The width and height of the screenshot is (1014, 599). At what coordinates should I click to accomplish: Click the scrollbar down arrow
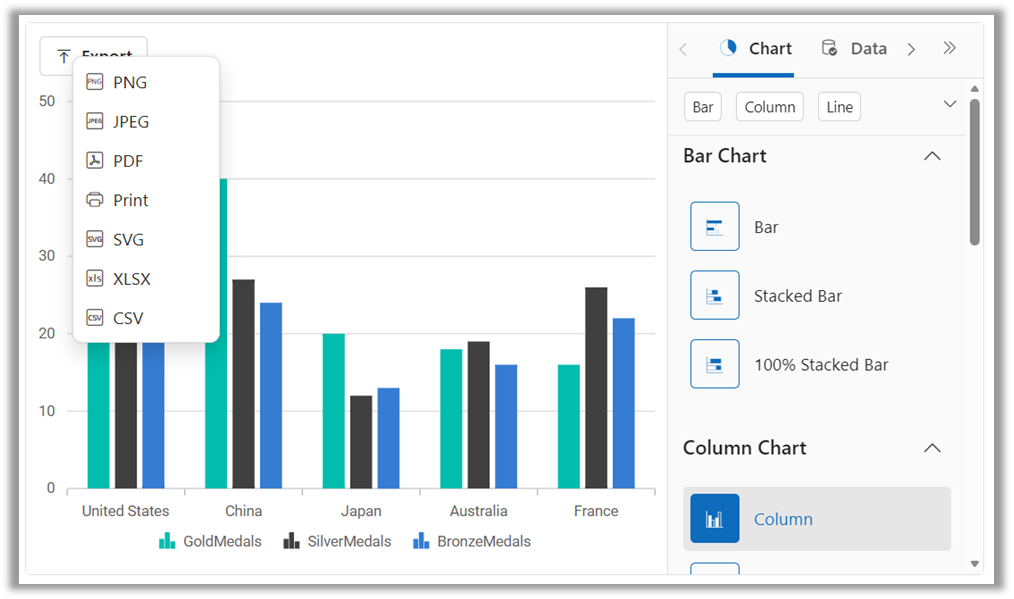click(975, 563)
